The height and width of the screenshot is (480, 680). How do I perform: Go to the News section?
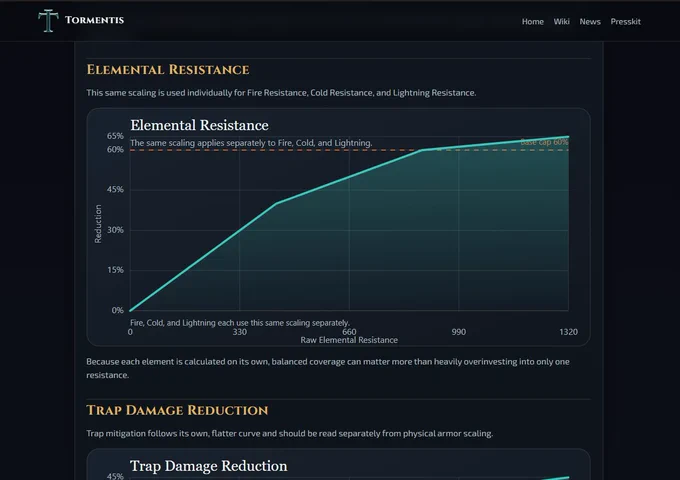[x=590, y=22]
